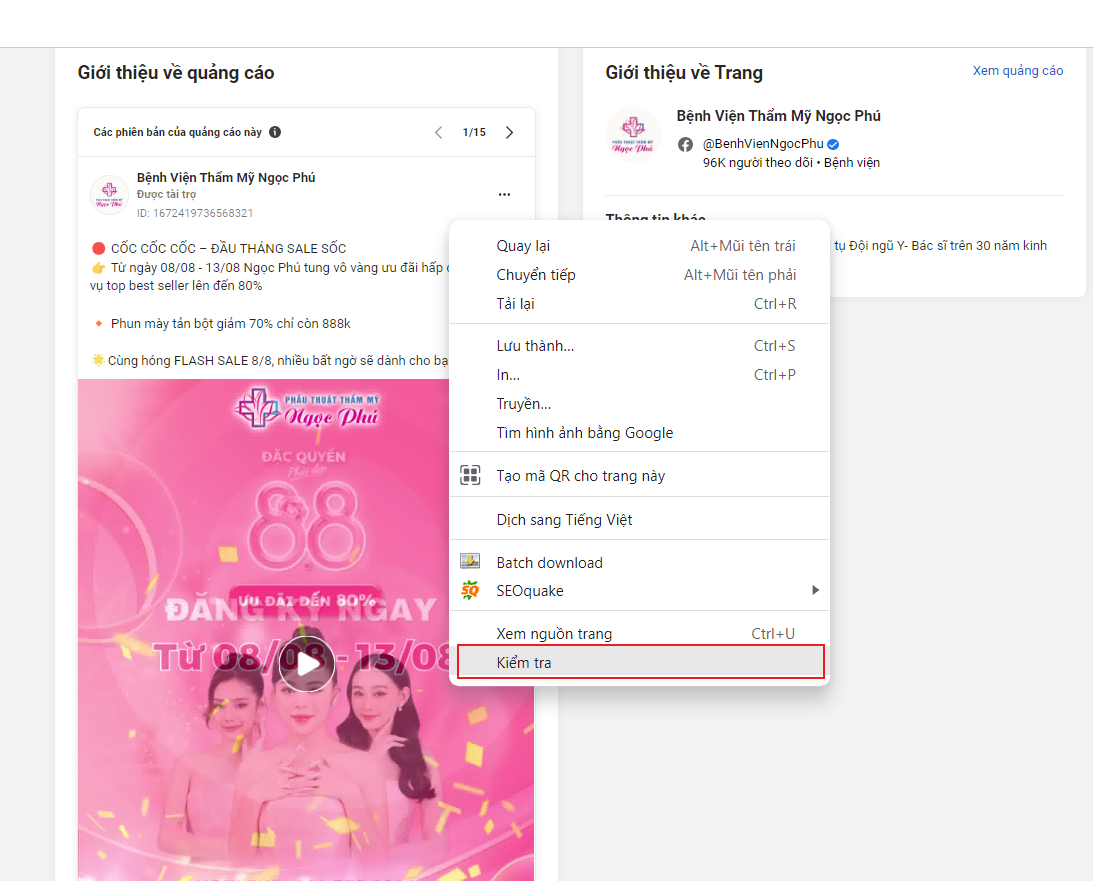Go to previous ad version arrow
Image resolution: width=1093 pixels, height=881 pixels.
438,132
